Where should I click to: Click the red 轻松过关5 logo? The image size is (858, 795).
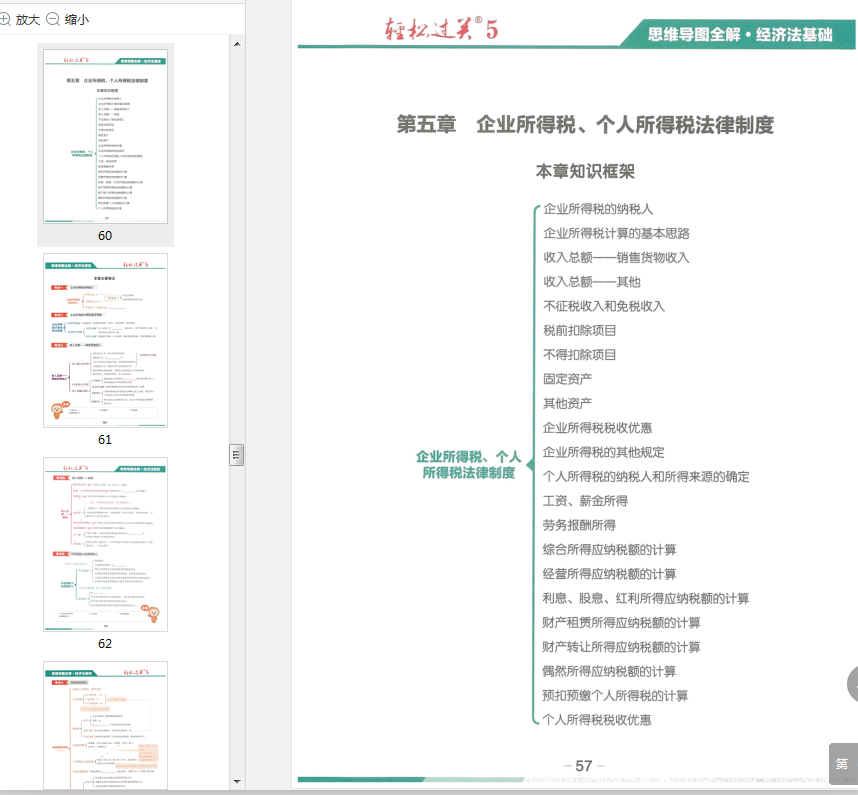point(441,28)
